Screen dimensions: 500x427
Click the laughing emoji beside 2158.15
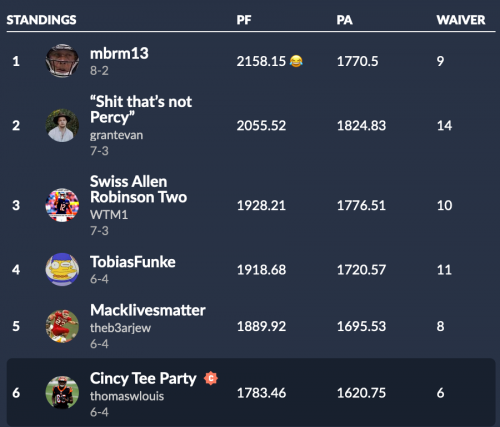coord(296,61)
